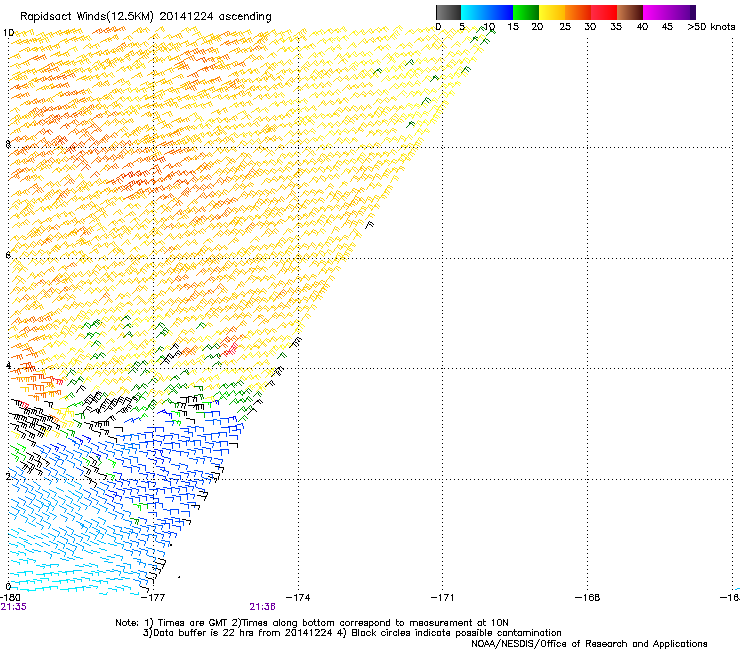Click the note 'Times are GMT'

[x=193, y=623]
